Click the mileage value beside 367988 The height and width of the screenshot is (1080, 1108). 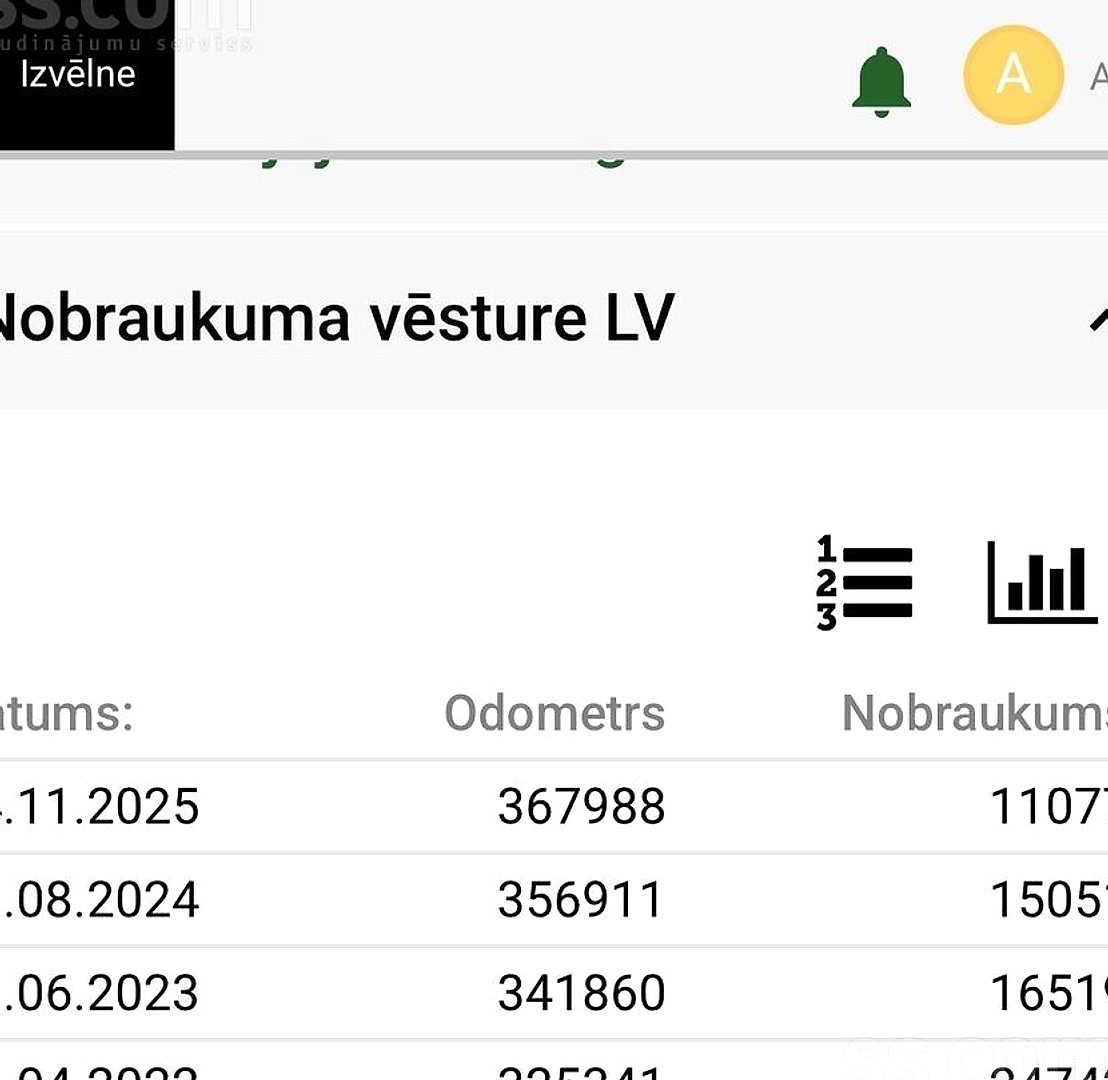click(x=1049, y=806)
